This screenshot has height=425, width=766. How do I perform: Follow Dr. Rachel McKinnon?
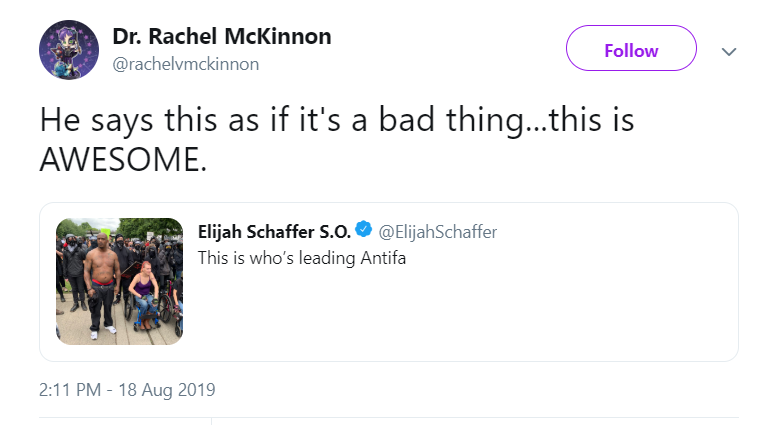point(631,48)
